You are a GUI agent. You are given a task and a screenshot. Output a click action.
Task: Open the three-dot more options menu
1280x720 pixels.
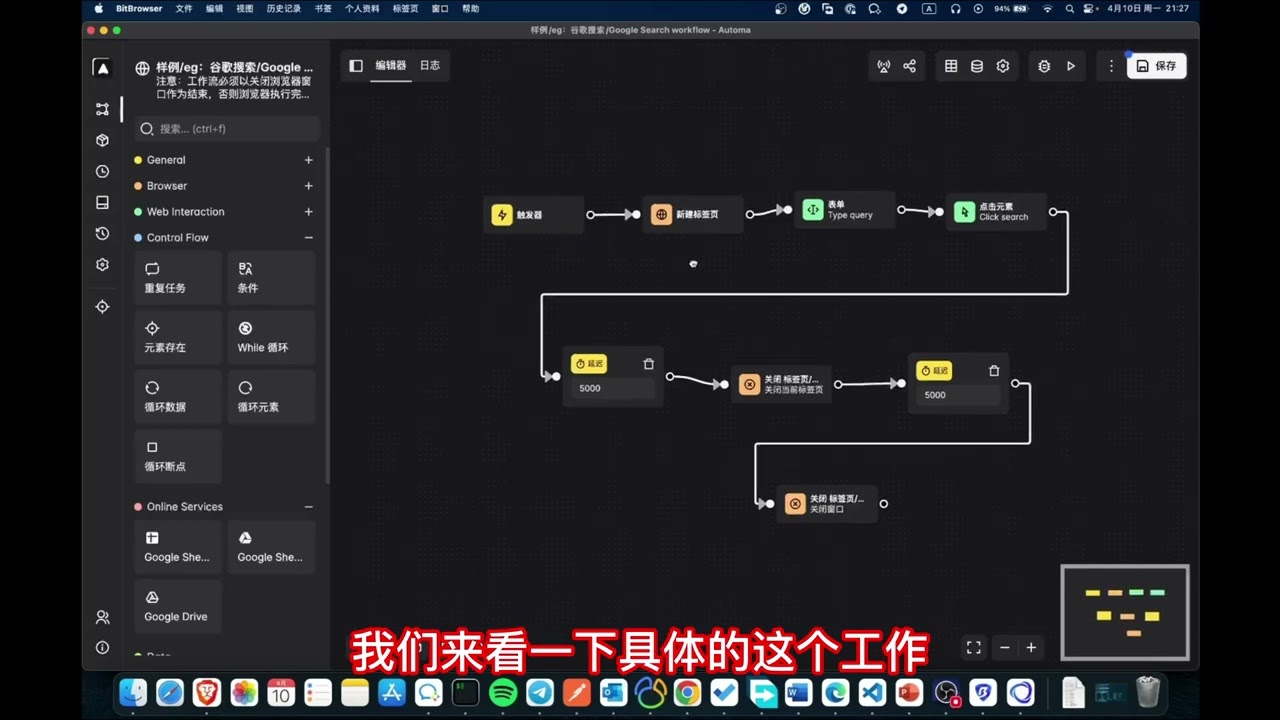(x=1111, y=66)
